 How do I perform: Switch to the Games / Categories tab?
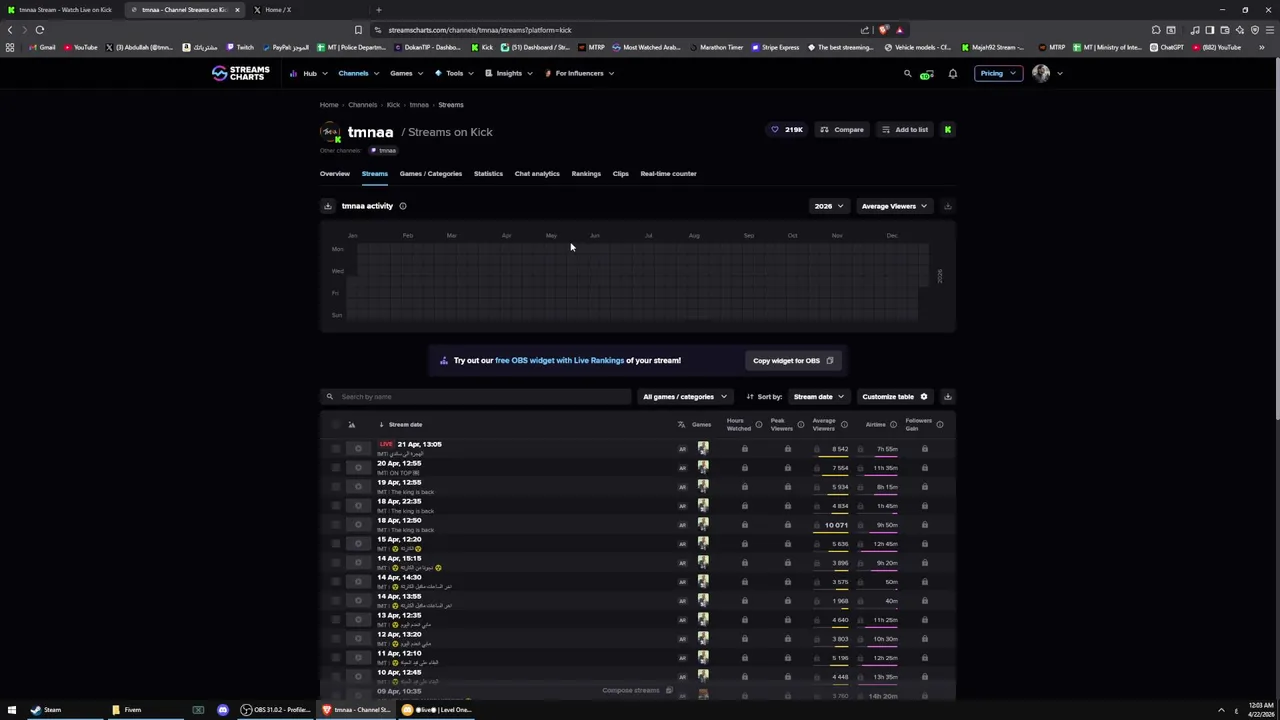click(431, 174)
